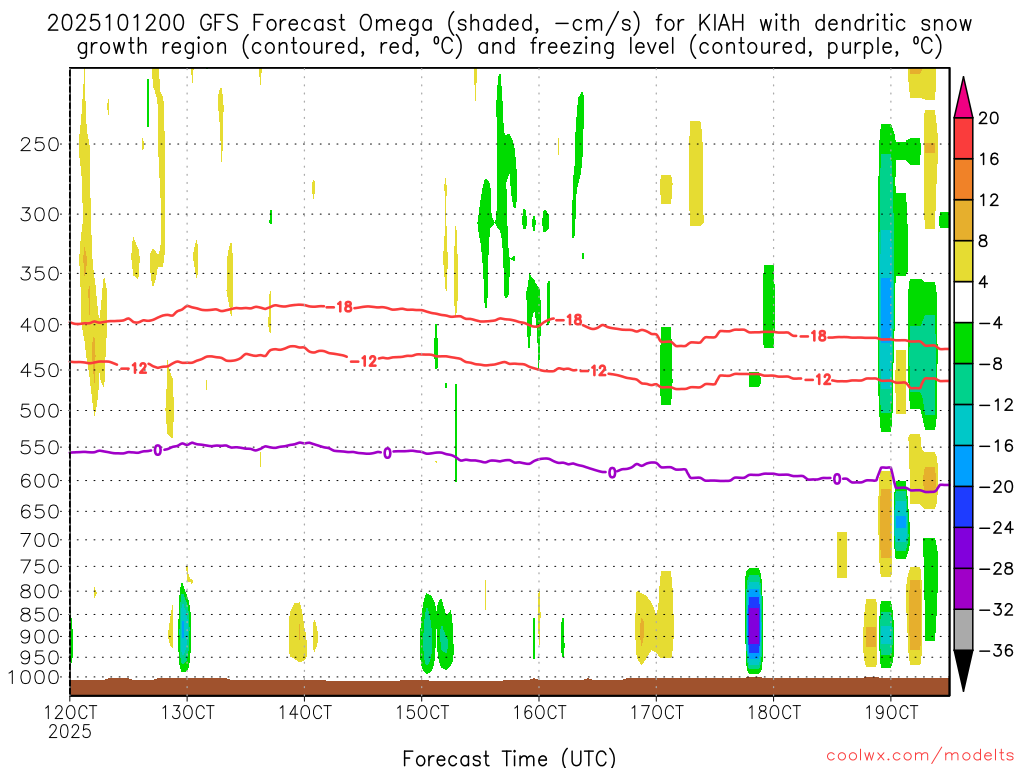Click the 400 pressure level label

click(40, 325)
